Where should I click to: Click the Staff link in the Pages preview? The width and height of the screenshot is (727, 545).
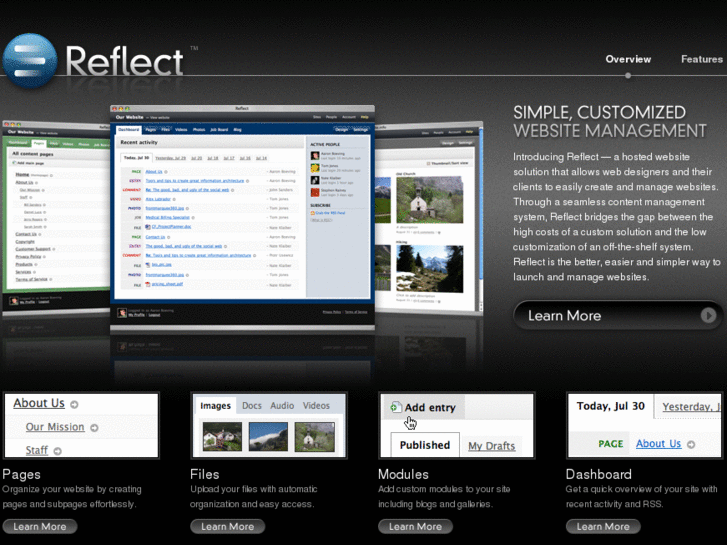(37, 450)
